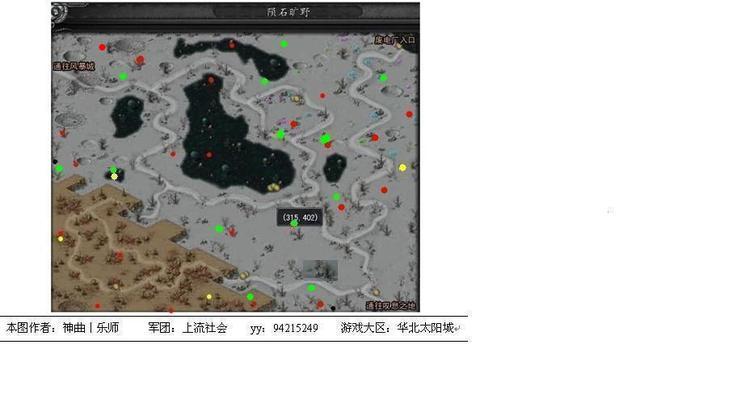Click the red marker inside the narrow top lake
Viewport: 737px width, 400px height.
pos(231,45)
